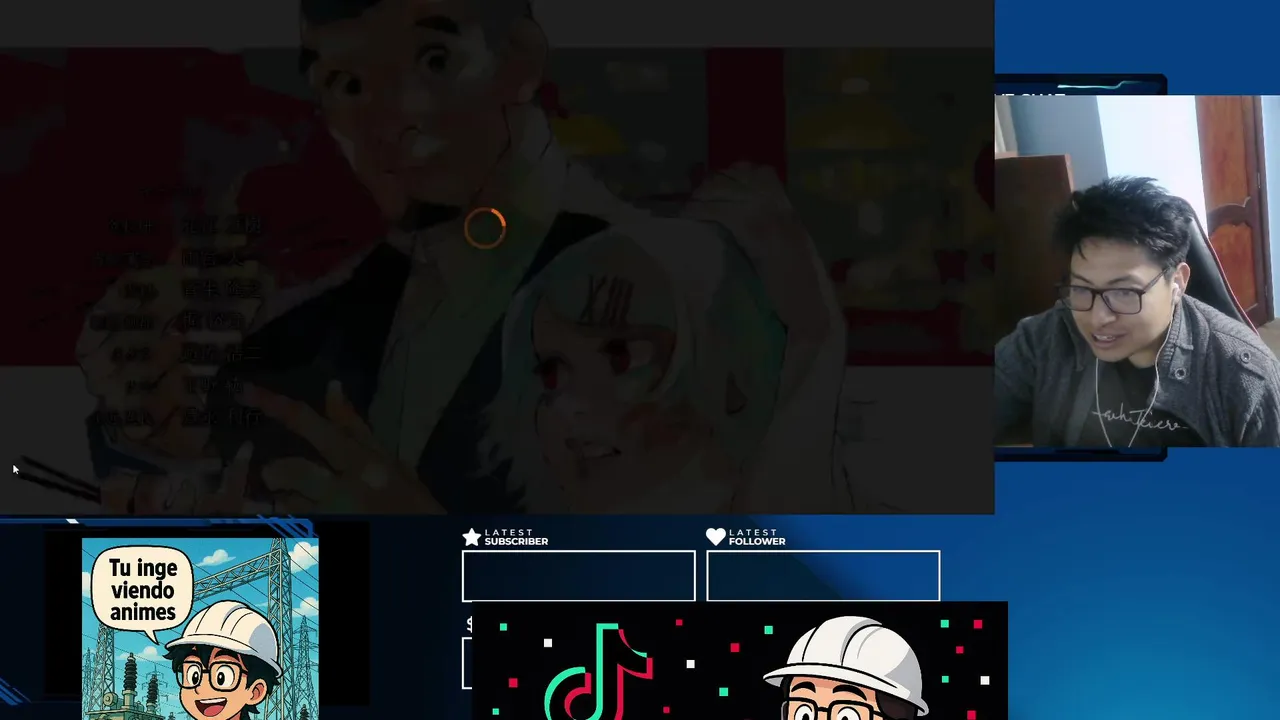Viewport: 1280px width, 720px height.
Task: Click the 'LATEST FOLLOWER' label
Action: click(757, 537)
